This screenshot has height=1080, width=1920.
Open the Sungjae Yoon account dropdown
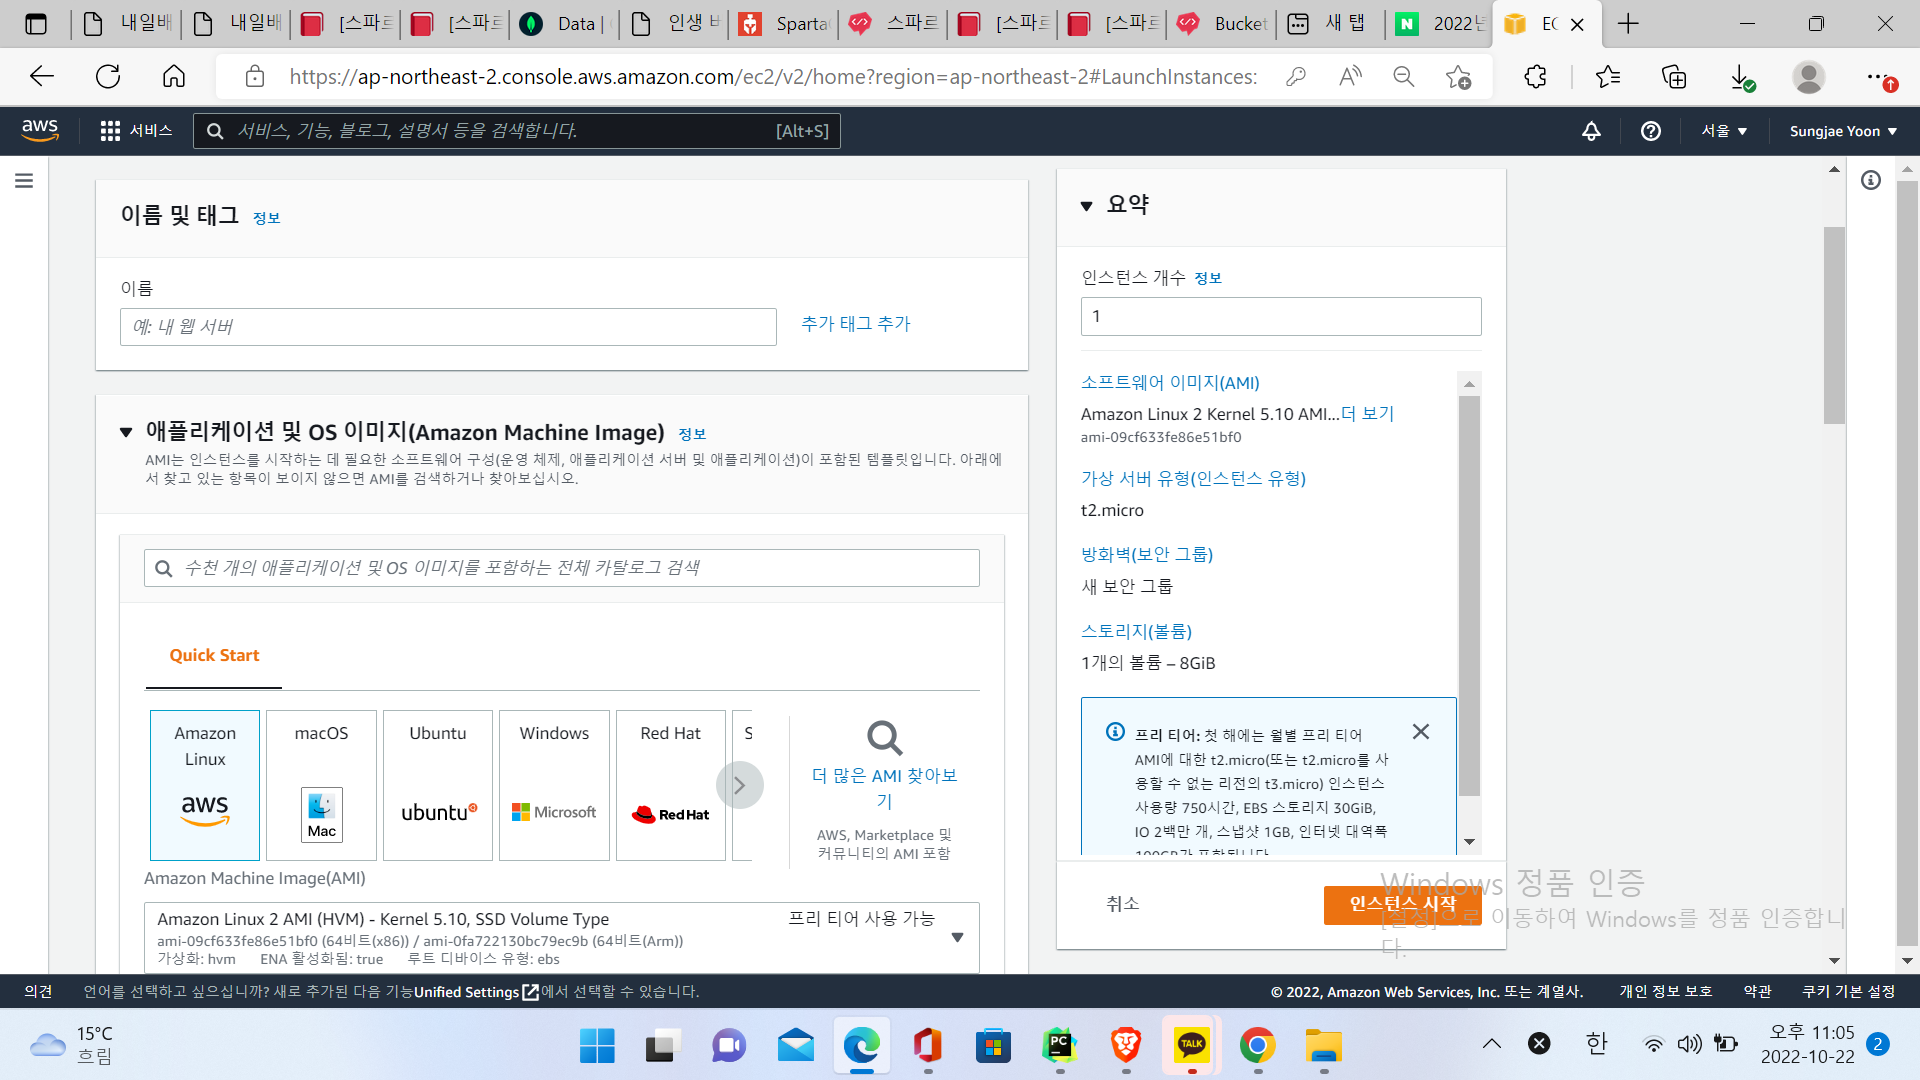[1843, 131]
